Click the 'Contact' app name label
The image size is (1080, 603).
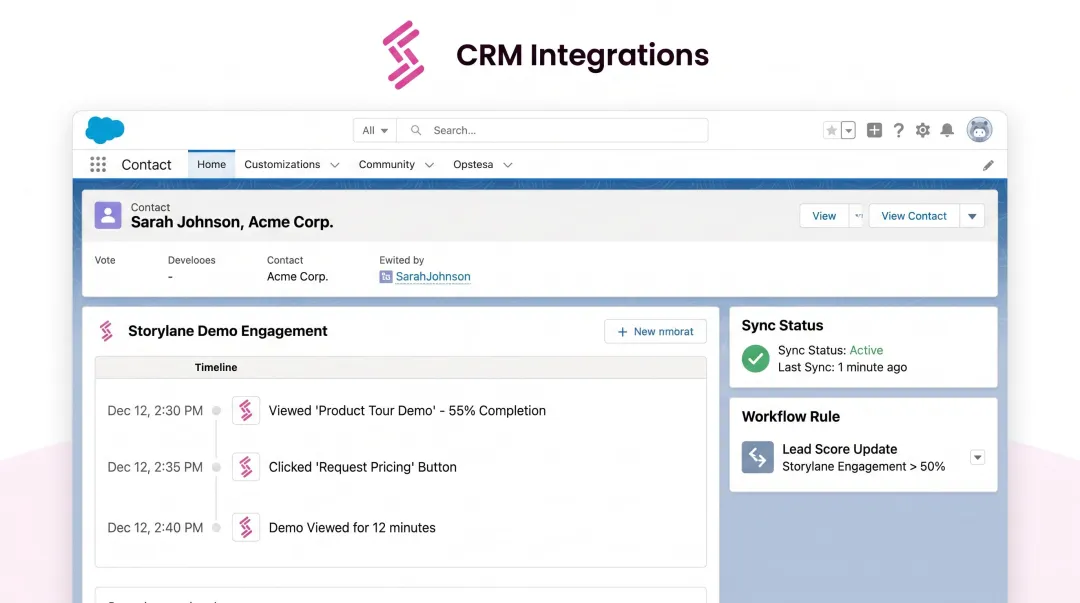click(x=146, y=165)
